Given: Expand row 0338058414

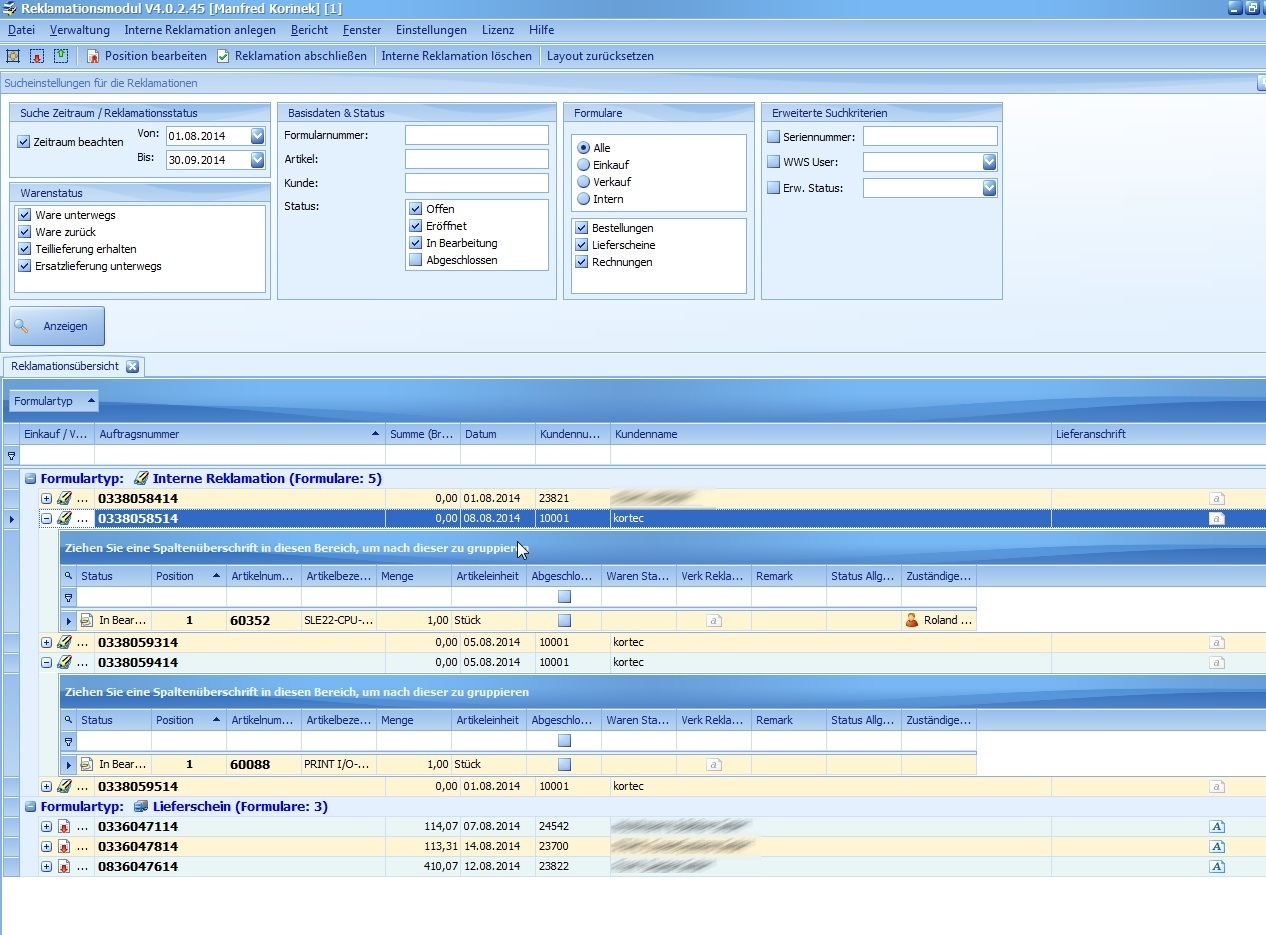Looking at the screenshot, I should click(46, 498).
